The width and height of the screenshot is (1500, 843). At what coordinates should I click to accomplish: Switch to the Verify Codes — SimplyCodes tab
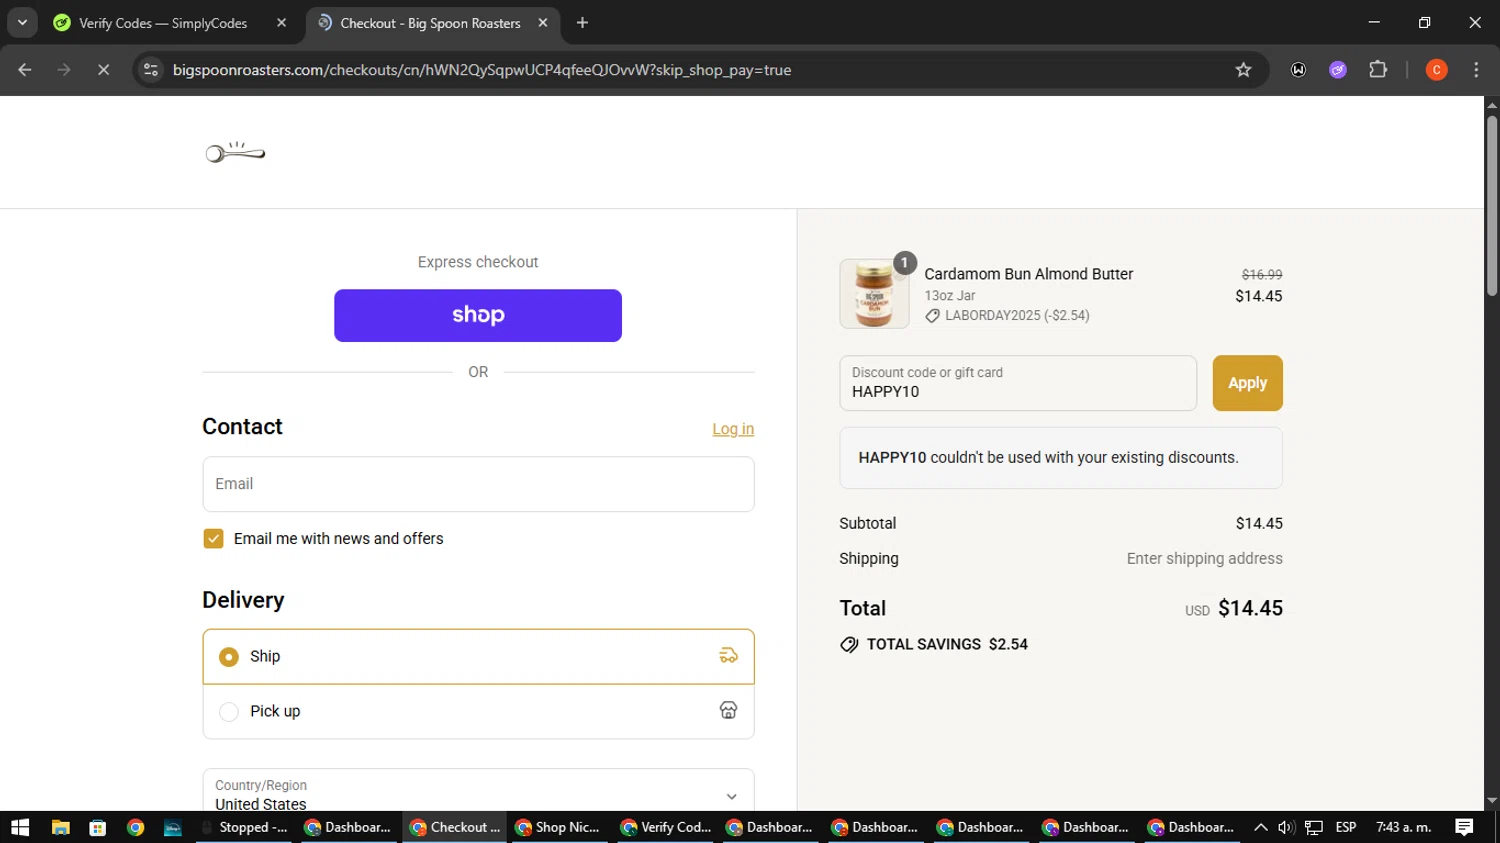click(164, 23)
